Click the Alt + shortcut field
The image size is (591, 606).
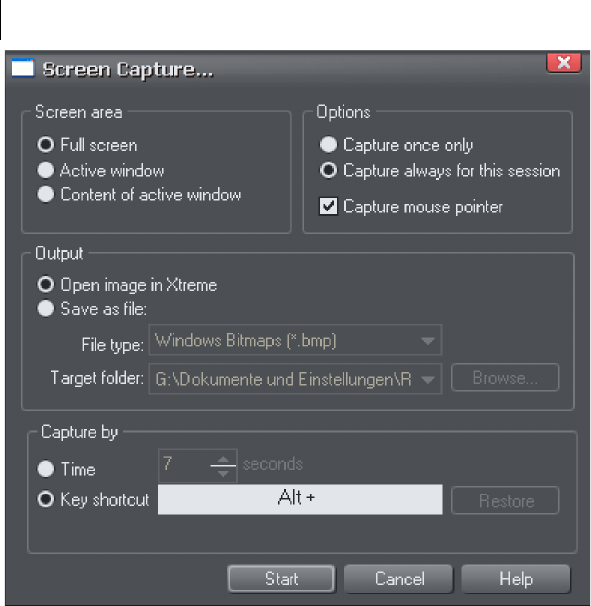point(300,499)
